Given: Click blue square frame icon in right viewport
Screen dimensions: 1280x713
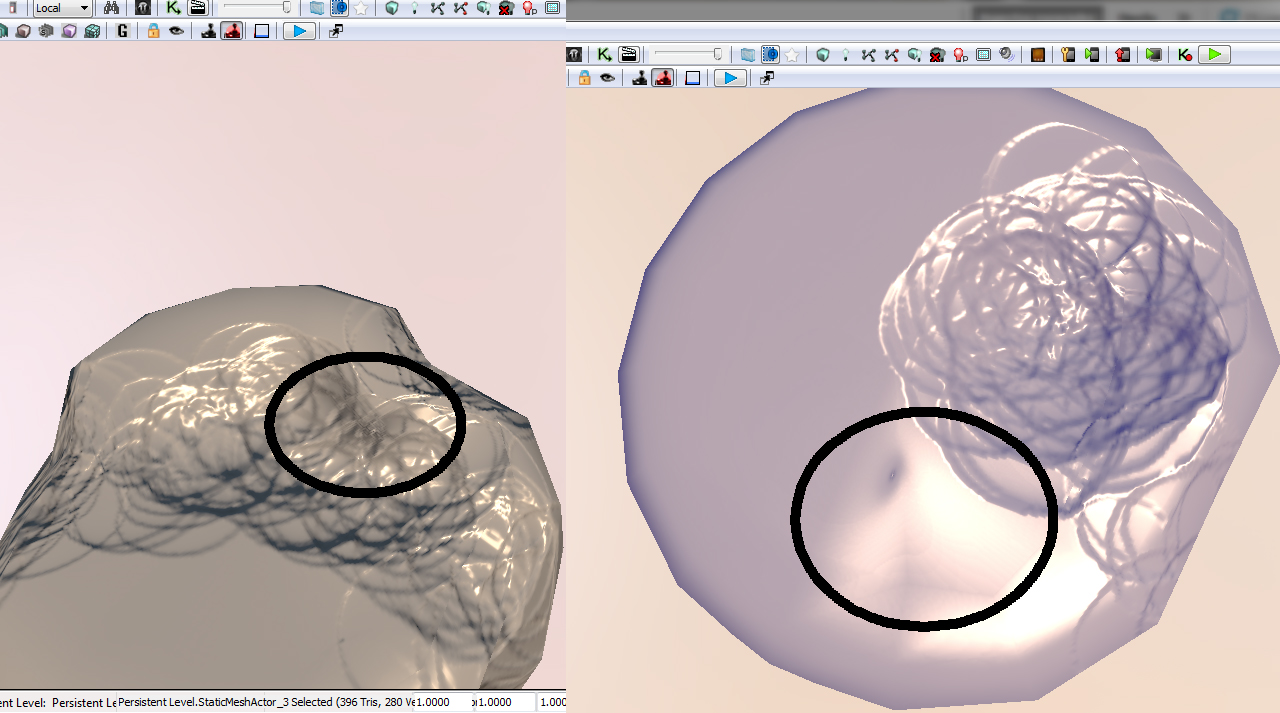Looking at the screenshot, I should 693,78.
